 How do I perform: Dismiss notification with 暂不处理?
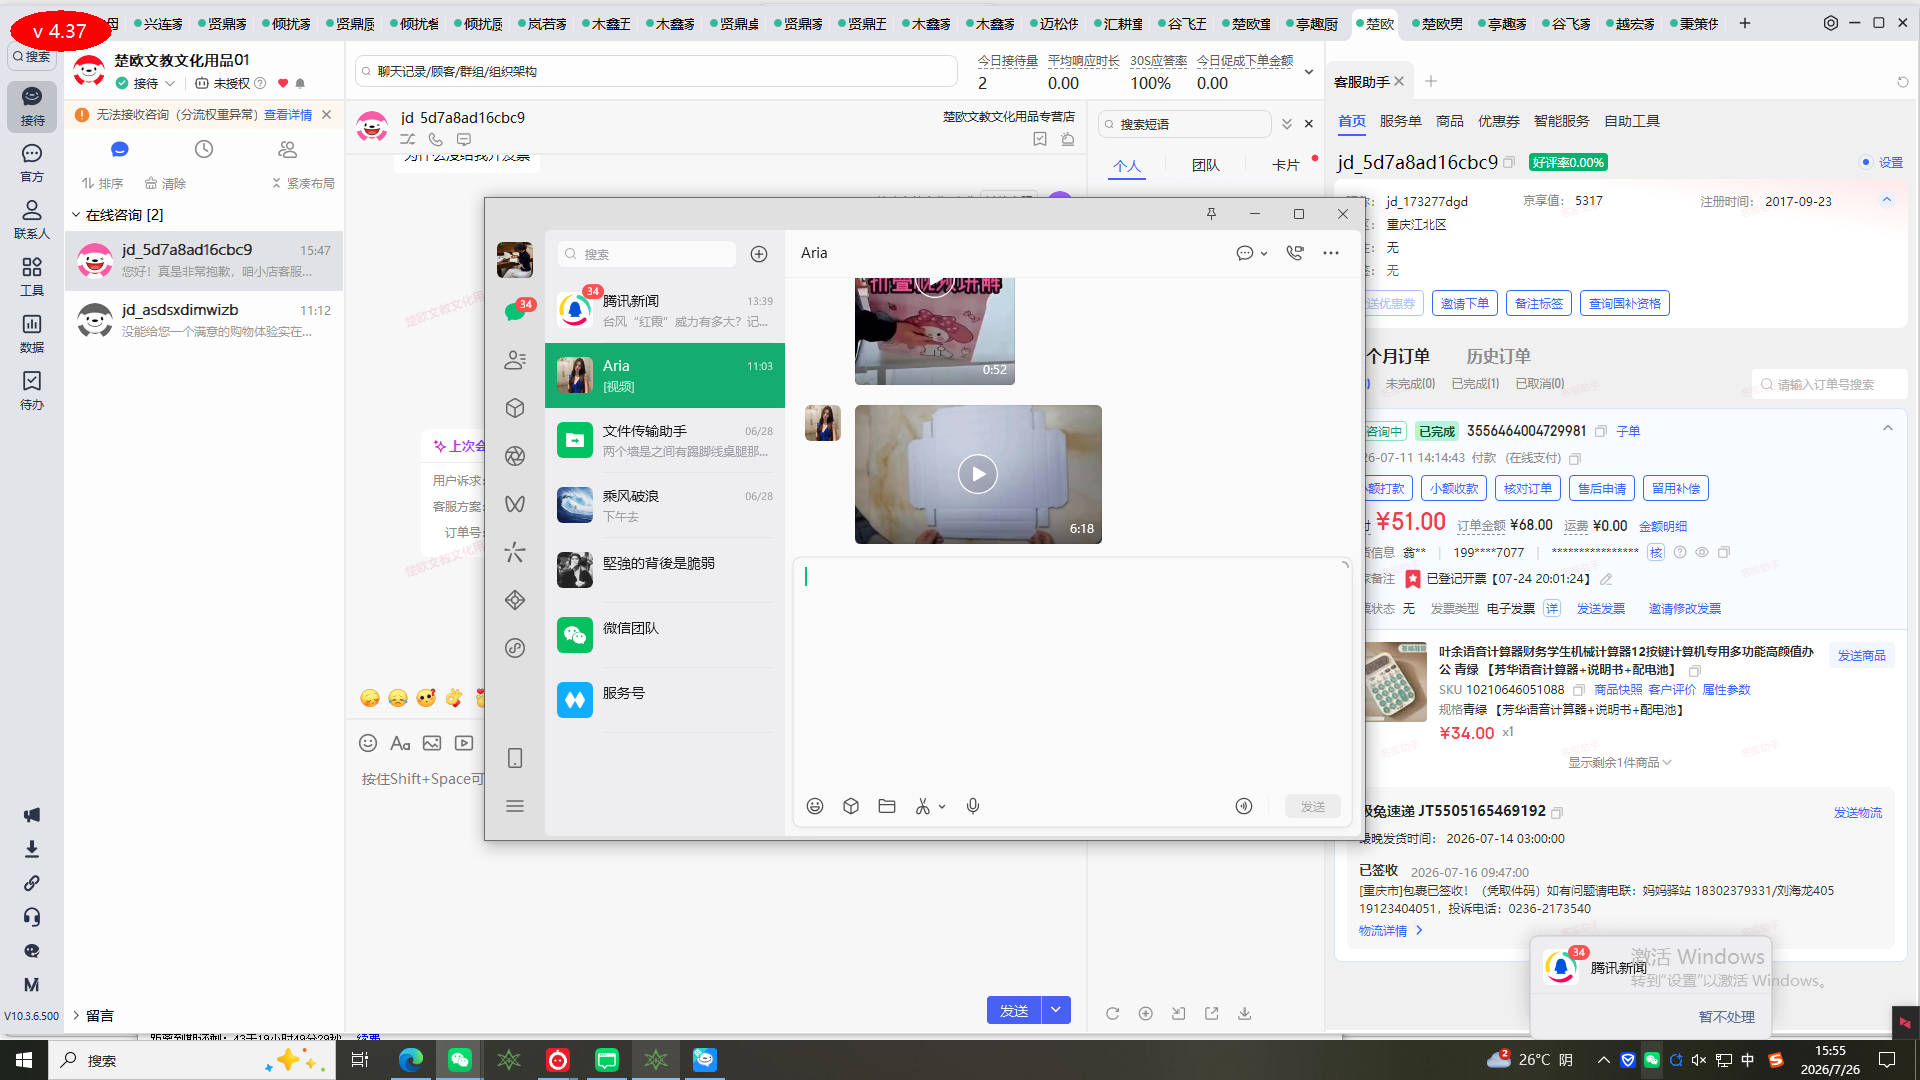coord(1726,1016)
